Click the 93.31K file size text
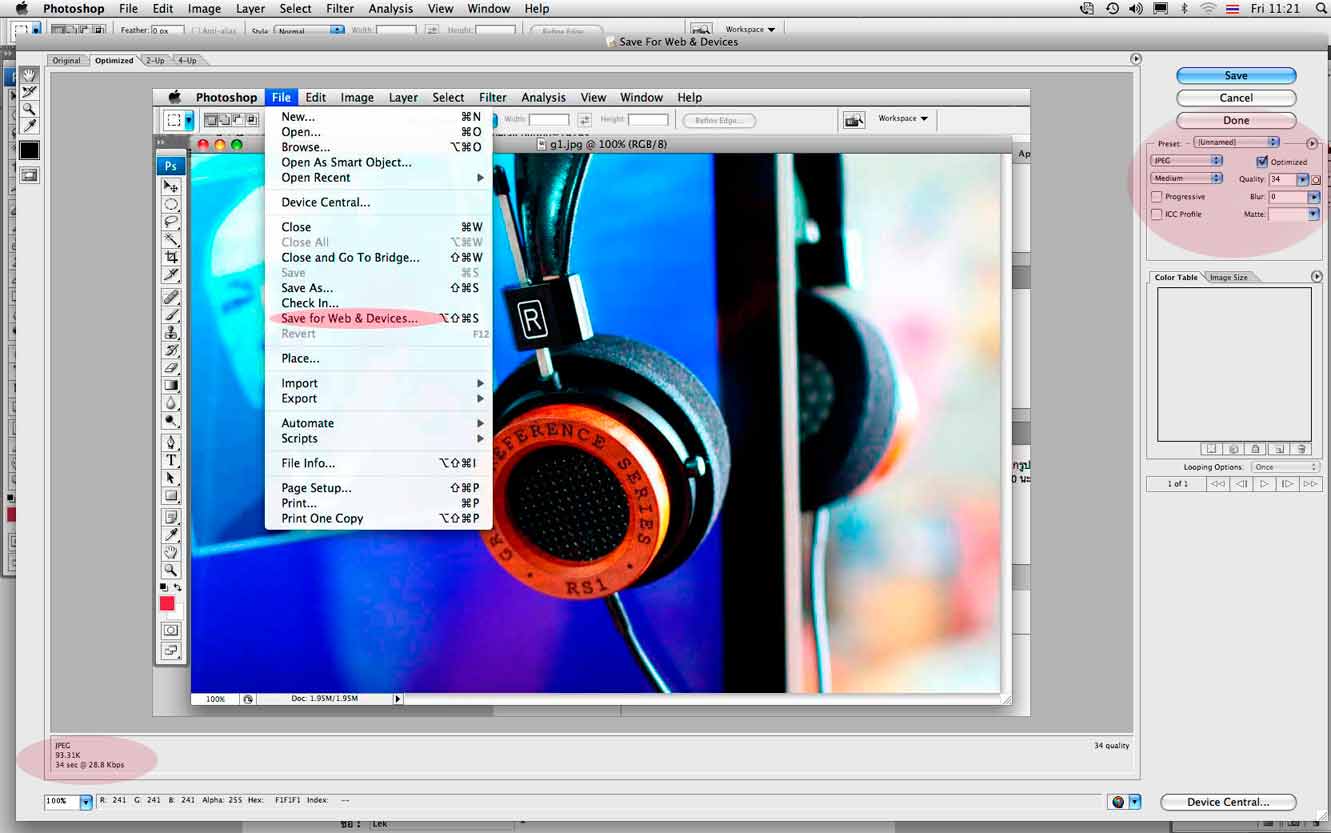The height and width of the screenshot is (833, 1331). tap(67, 755)
